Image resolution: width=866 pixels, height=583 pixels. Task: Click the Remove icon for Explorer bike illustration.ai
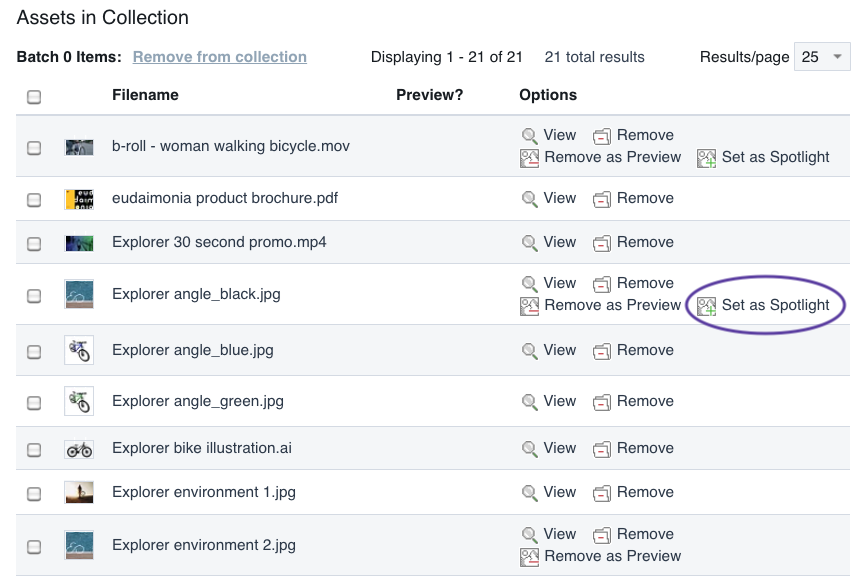(602, 449)
